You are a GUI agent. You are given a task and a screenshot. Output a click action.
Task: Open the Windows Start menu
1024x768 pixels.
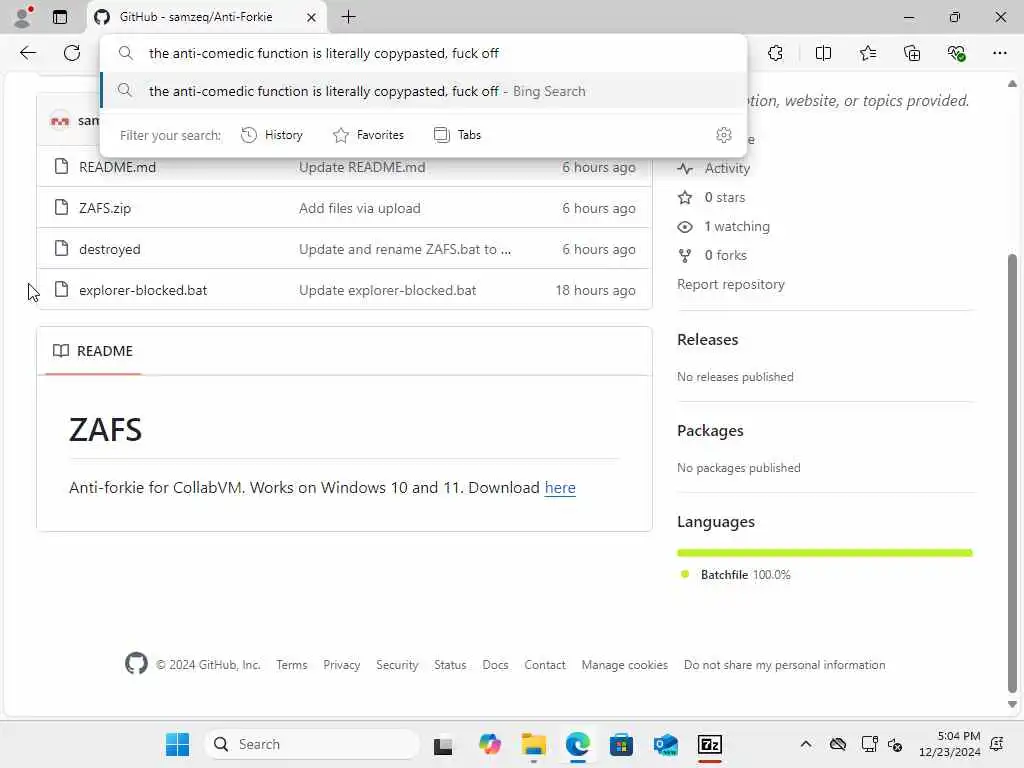(x=178, y=744)
